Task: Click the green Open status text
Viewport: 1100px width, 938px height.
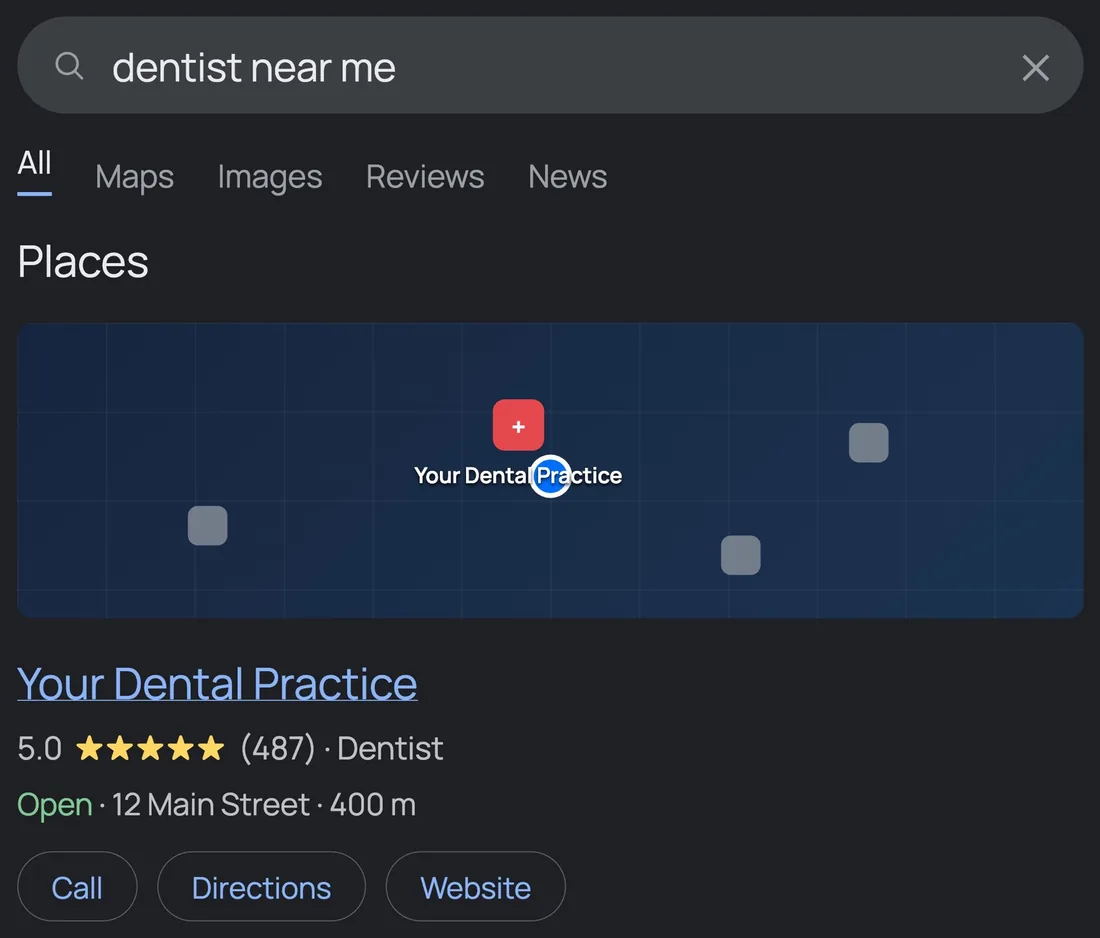Action: point(55,805)
